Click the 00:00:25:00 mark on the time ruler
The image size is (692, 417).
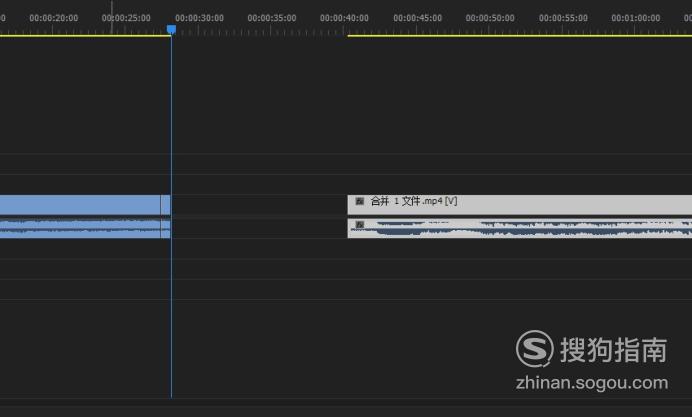click(x=126, y=18)
